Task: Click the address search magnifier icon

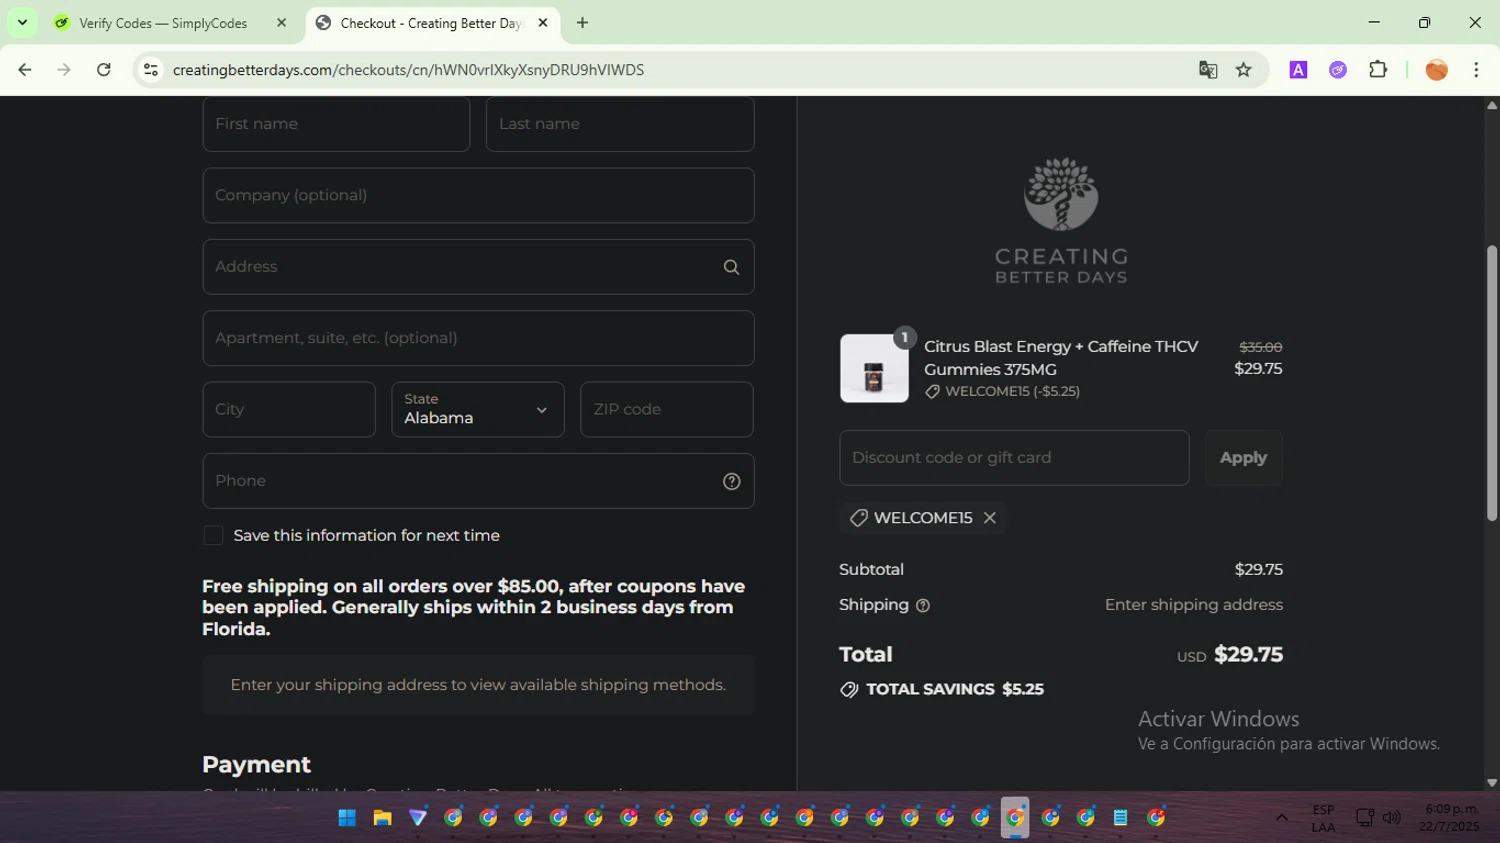Action: tap(731, 267)
